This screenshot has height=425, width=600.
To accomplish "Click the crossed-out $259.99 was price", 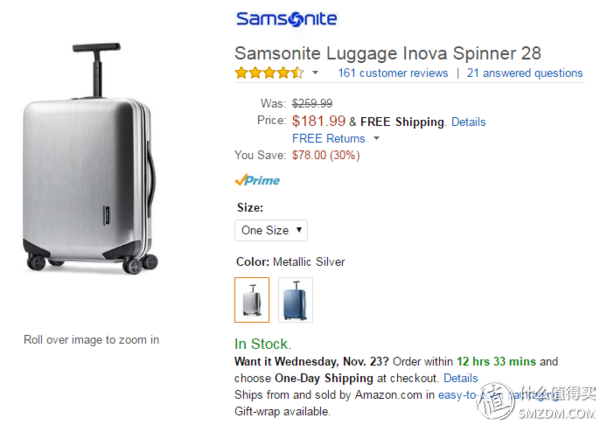I will tap(312, 103).
